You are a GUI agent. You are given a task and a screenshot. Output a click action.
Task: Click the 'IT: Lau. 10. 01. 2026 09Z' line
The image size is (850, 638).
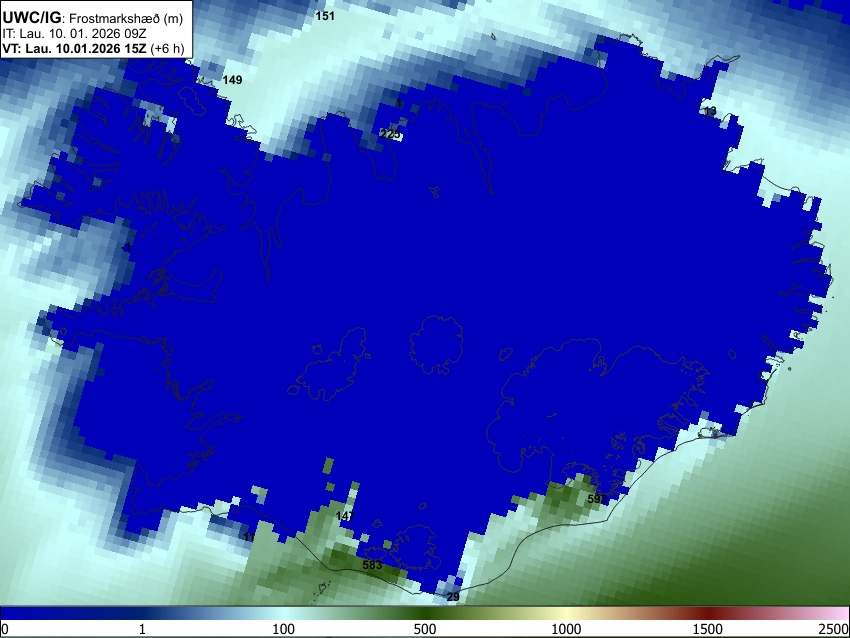[x=74, y=34]
